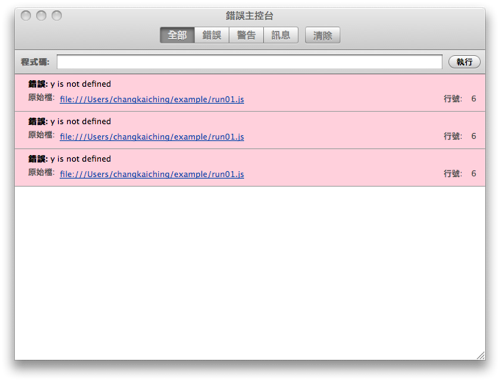Image resolution: width=500 pixels, height=382 pixels.
Task: Select the third error message row
Action: [x=250, y=168]
